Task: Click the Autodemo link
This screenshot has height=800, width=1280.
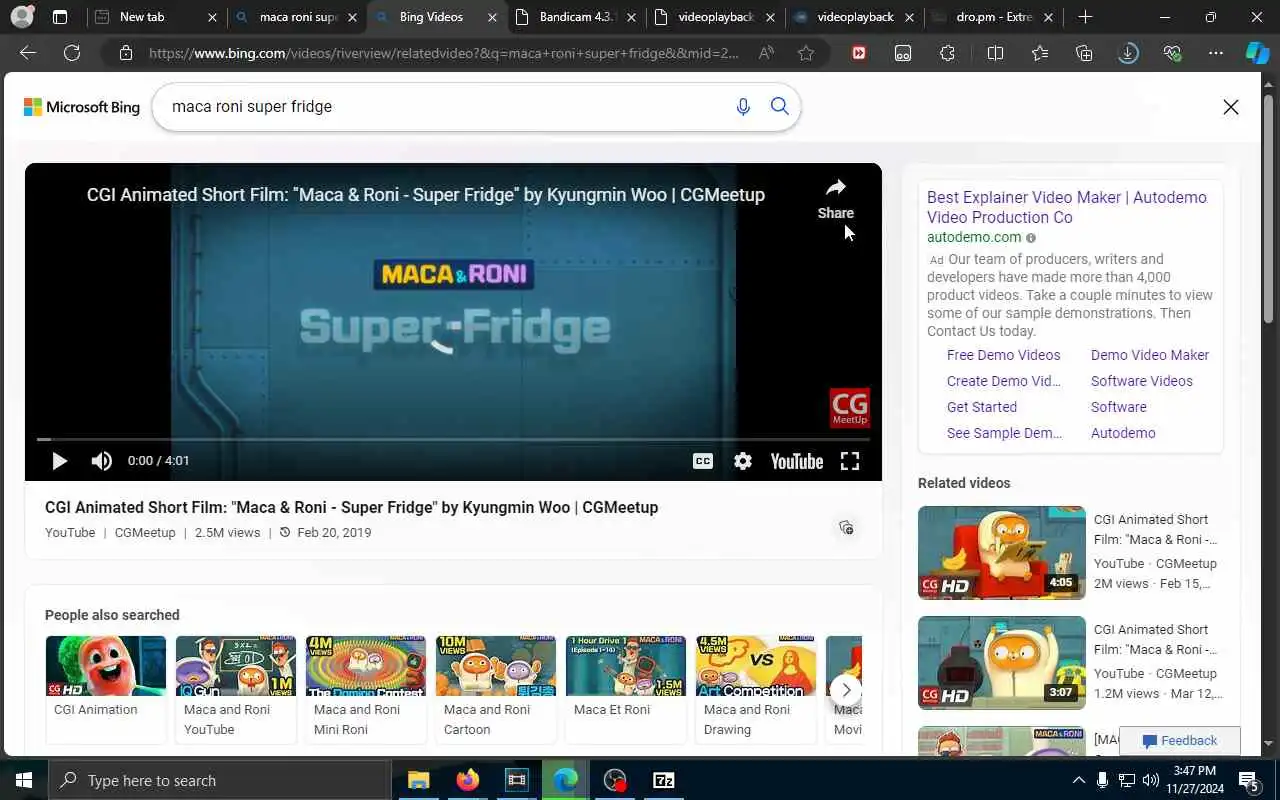Action: point(1123,433)
